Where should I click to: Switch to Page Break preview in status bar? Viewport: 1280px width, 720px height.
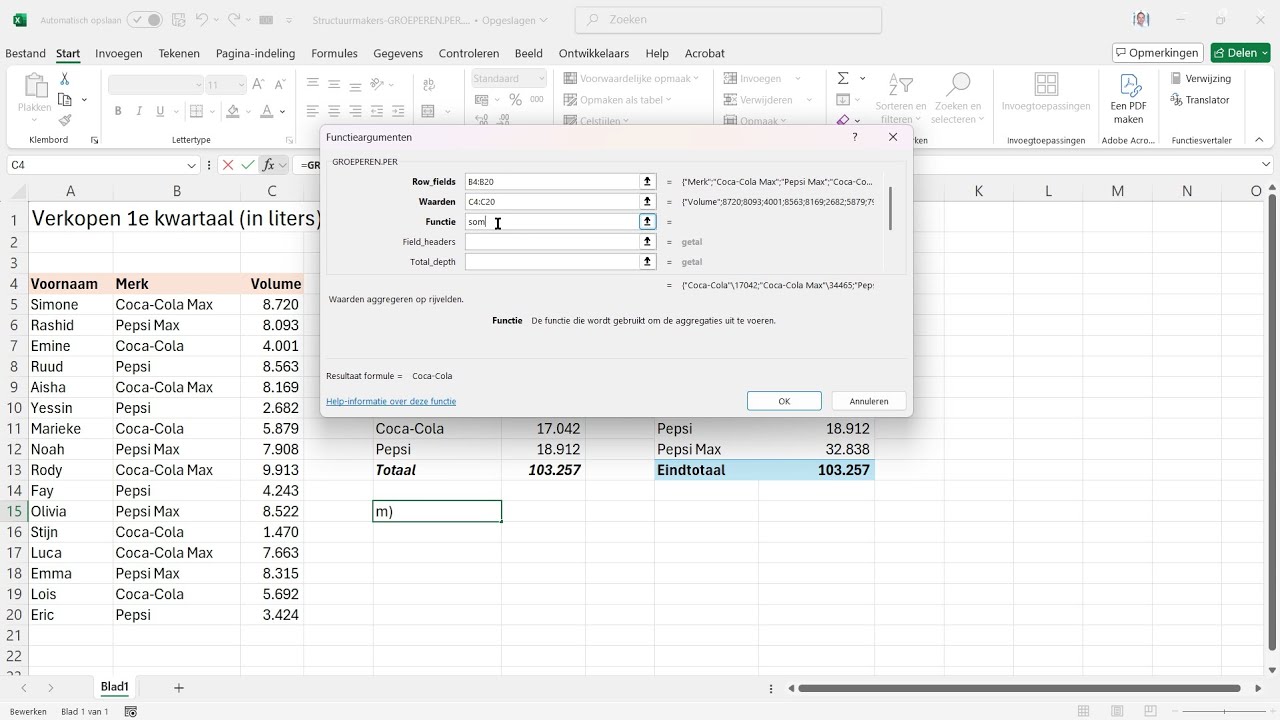1151,711
